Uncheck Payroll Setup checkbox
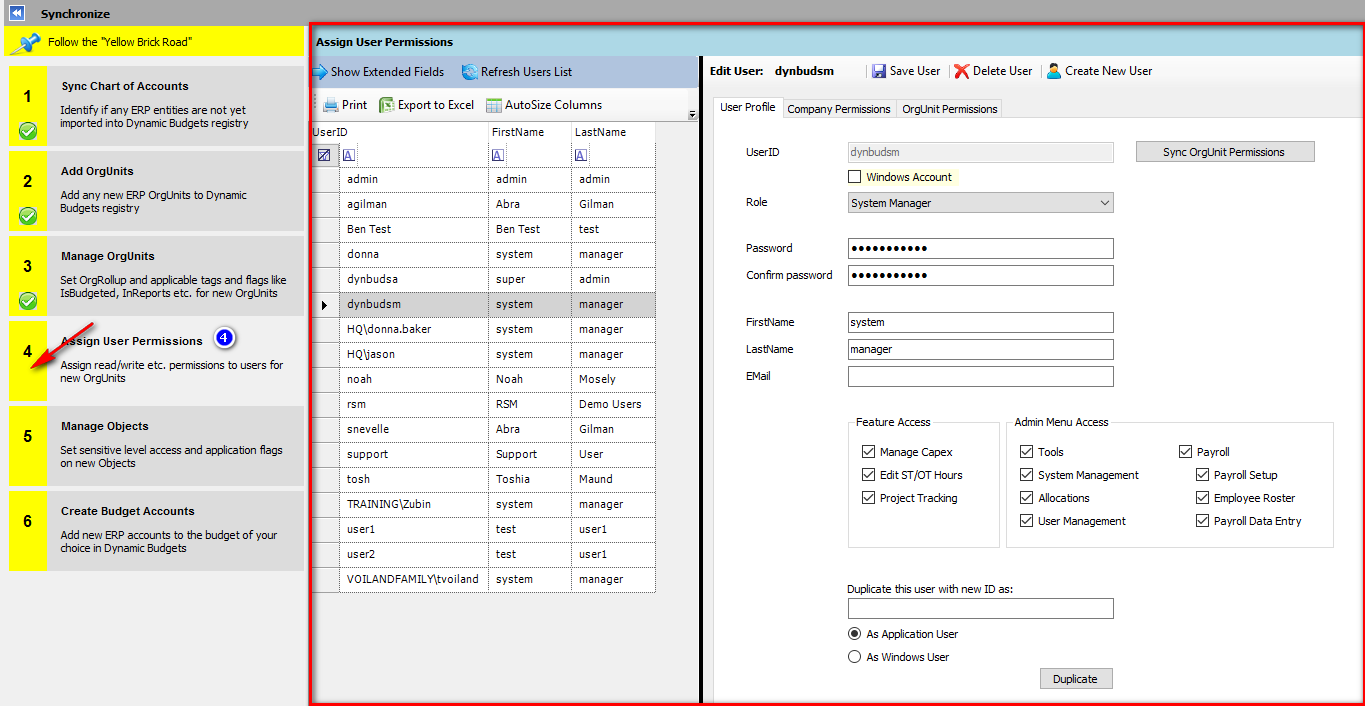 coord(1202,475)
